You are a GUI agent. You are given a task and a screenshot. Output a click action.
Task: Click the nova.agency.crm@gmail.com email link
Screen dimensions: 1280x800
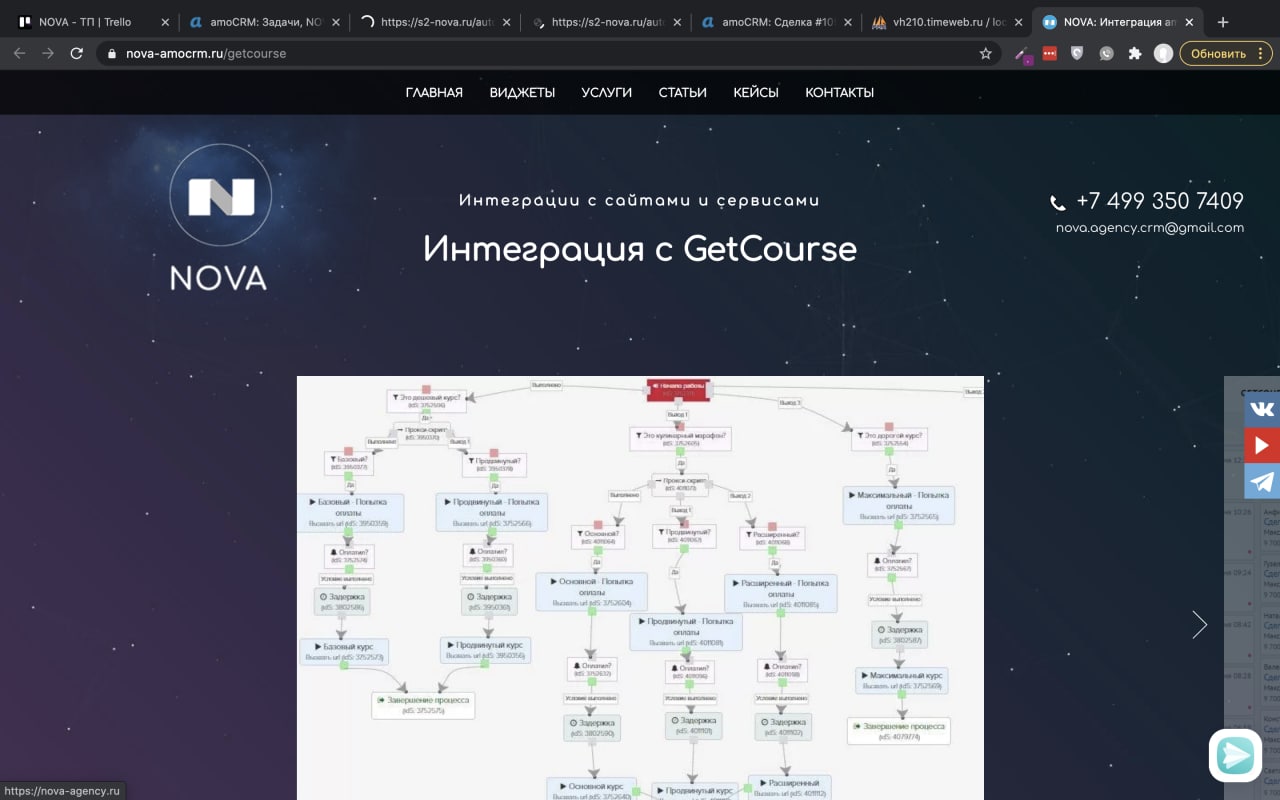pos(1150,228)
